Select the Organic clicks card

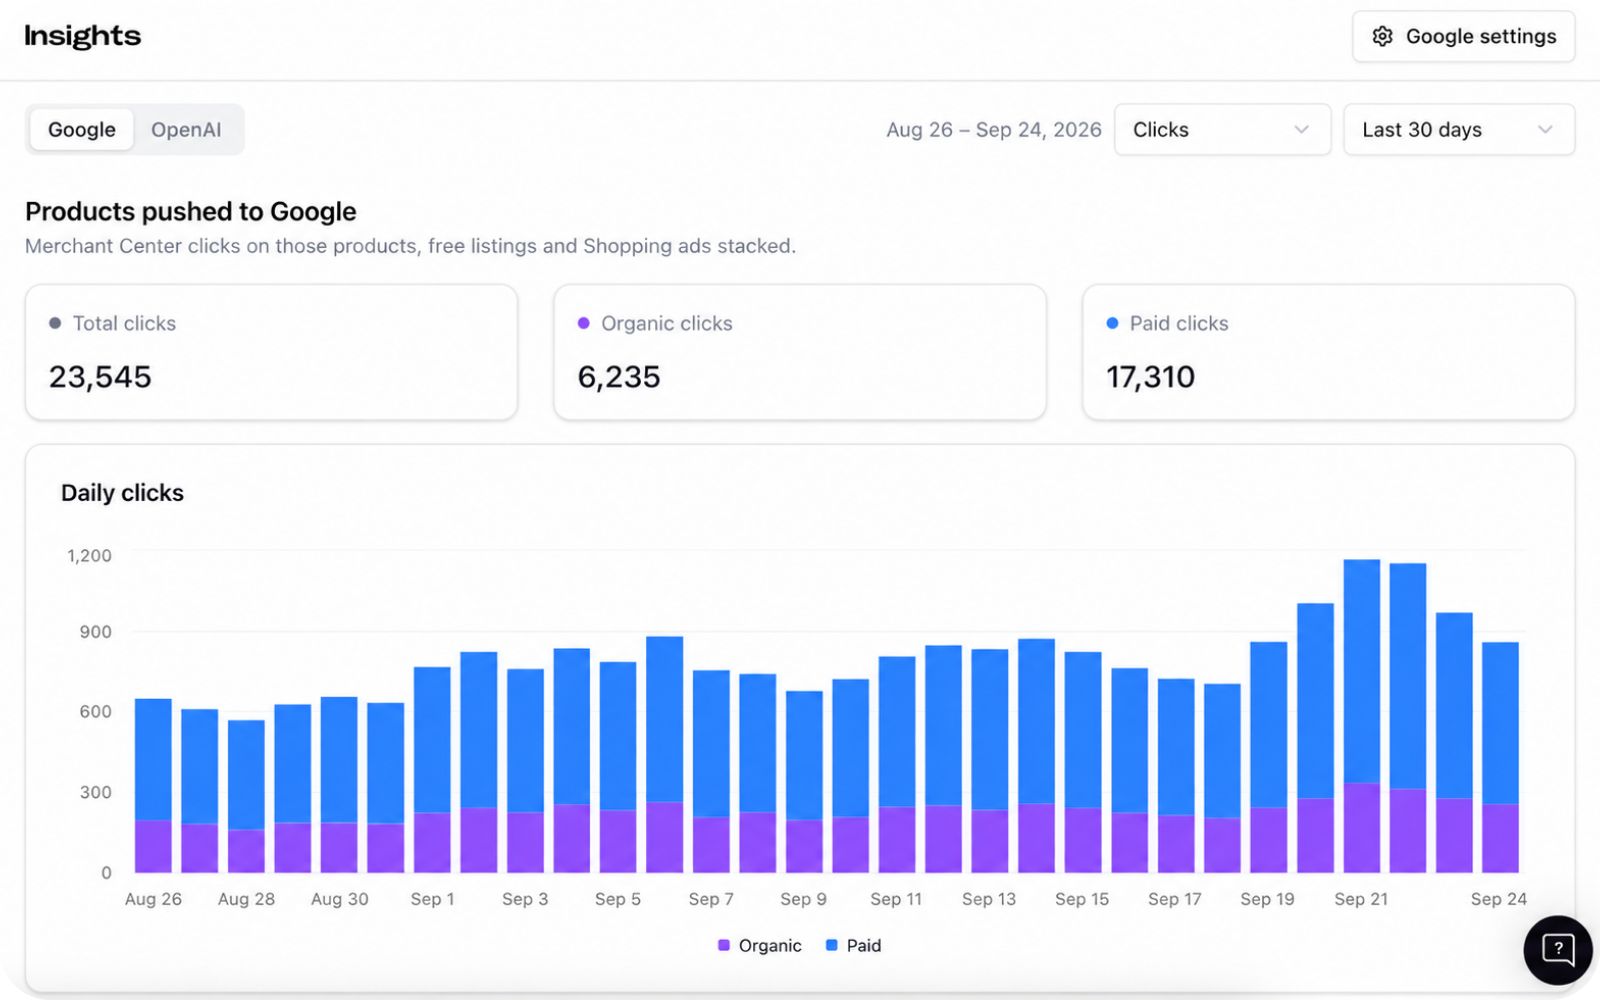click(800, 352)
